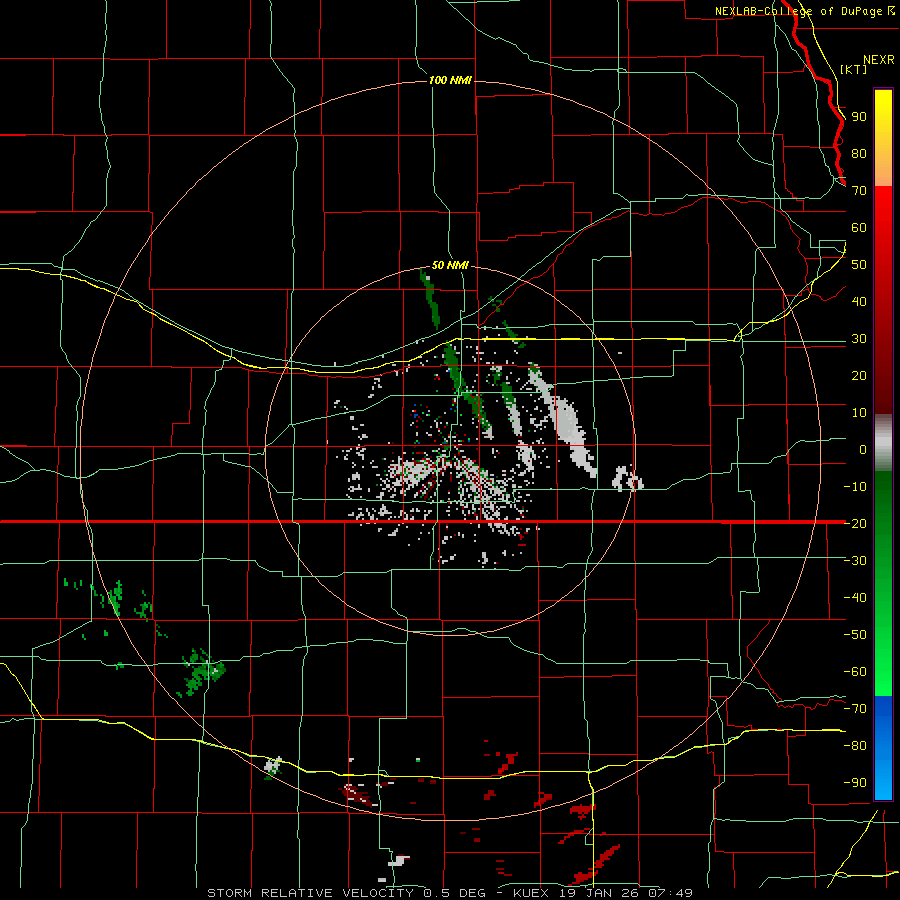This screenshot has width=900, height=900.
Task: Click the 0 value on the velocity scale
Action: (x=863, y=450)
